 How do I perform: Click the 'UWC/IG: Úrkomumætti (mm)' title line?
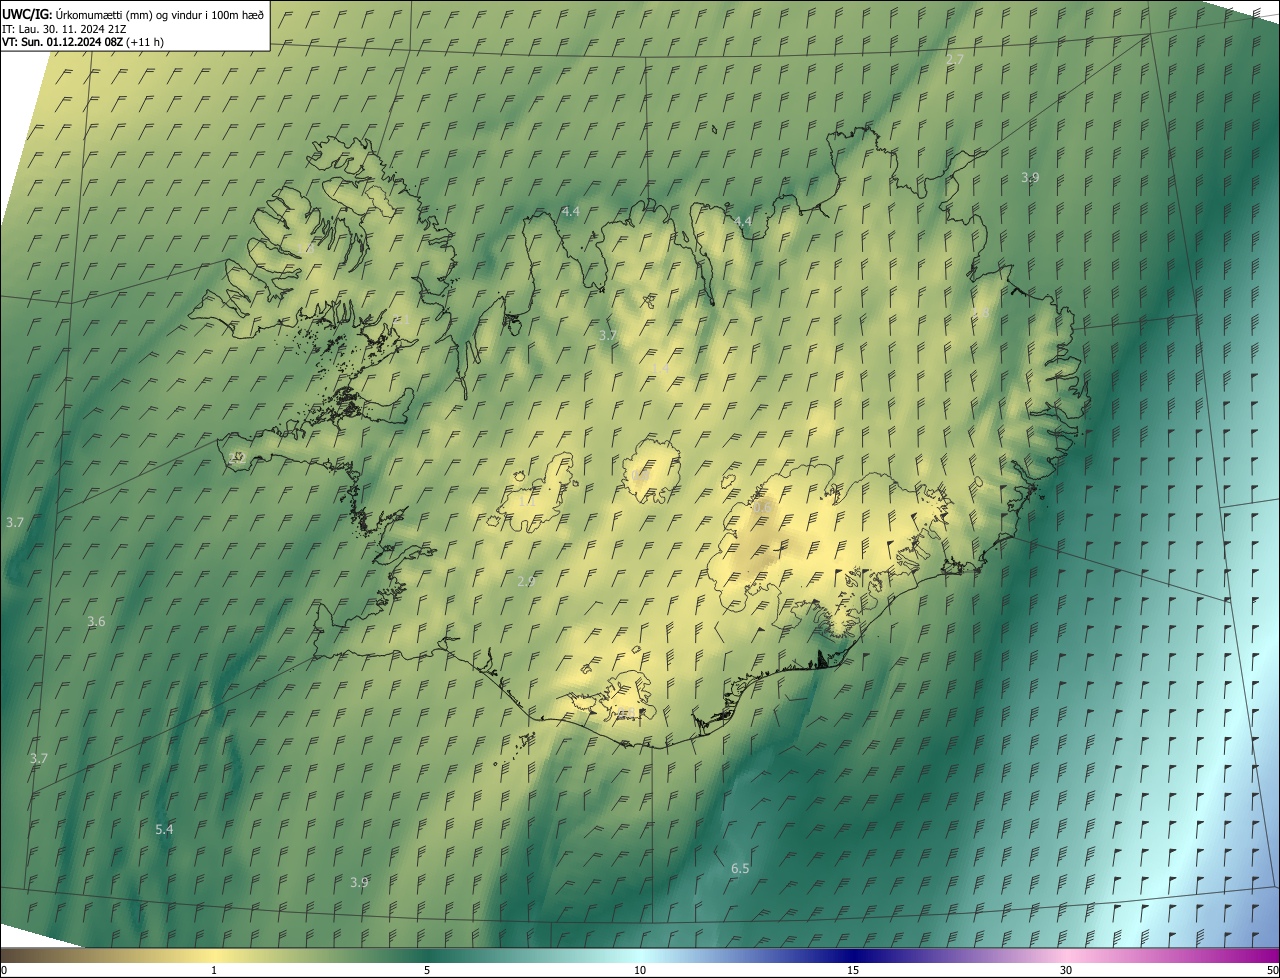pyautogui.click(x=133, y=13)
